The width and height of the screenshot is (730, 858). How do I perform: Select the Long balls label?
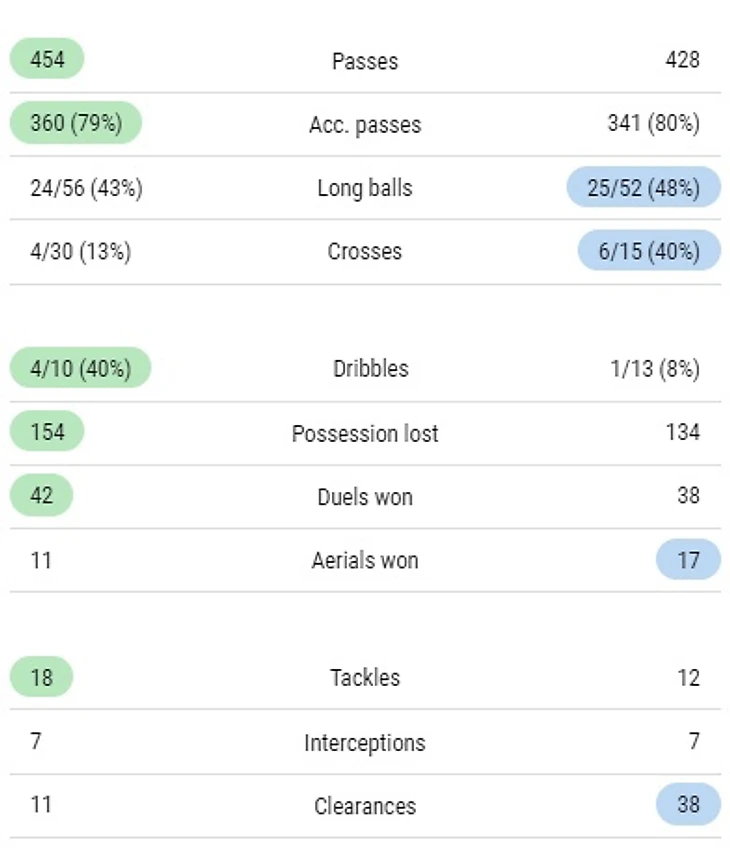click(365, 188)
